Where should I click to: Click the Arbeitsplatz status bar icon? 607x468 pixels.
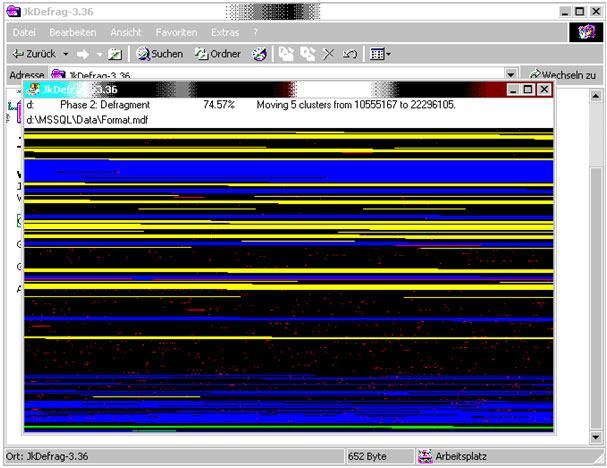(x=425, y=456)
